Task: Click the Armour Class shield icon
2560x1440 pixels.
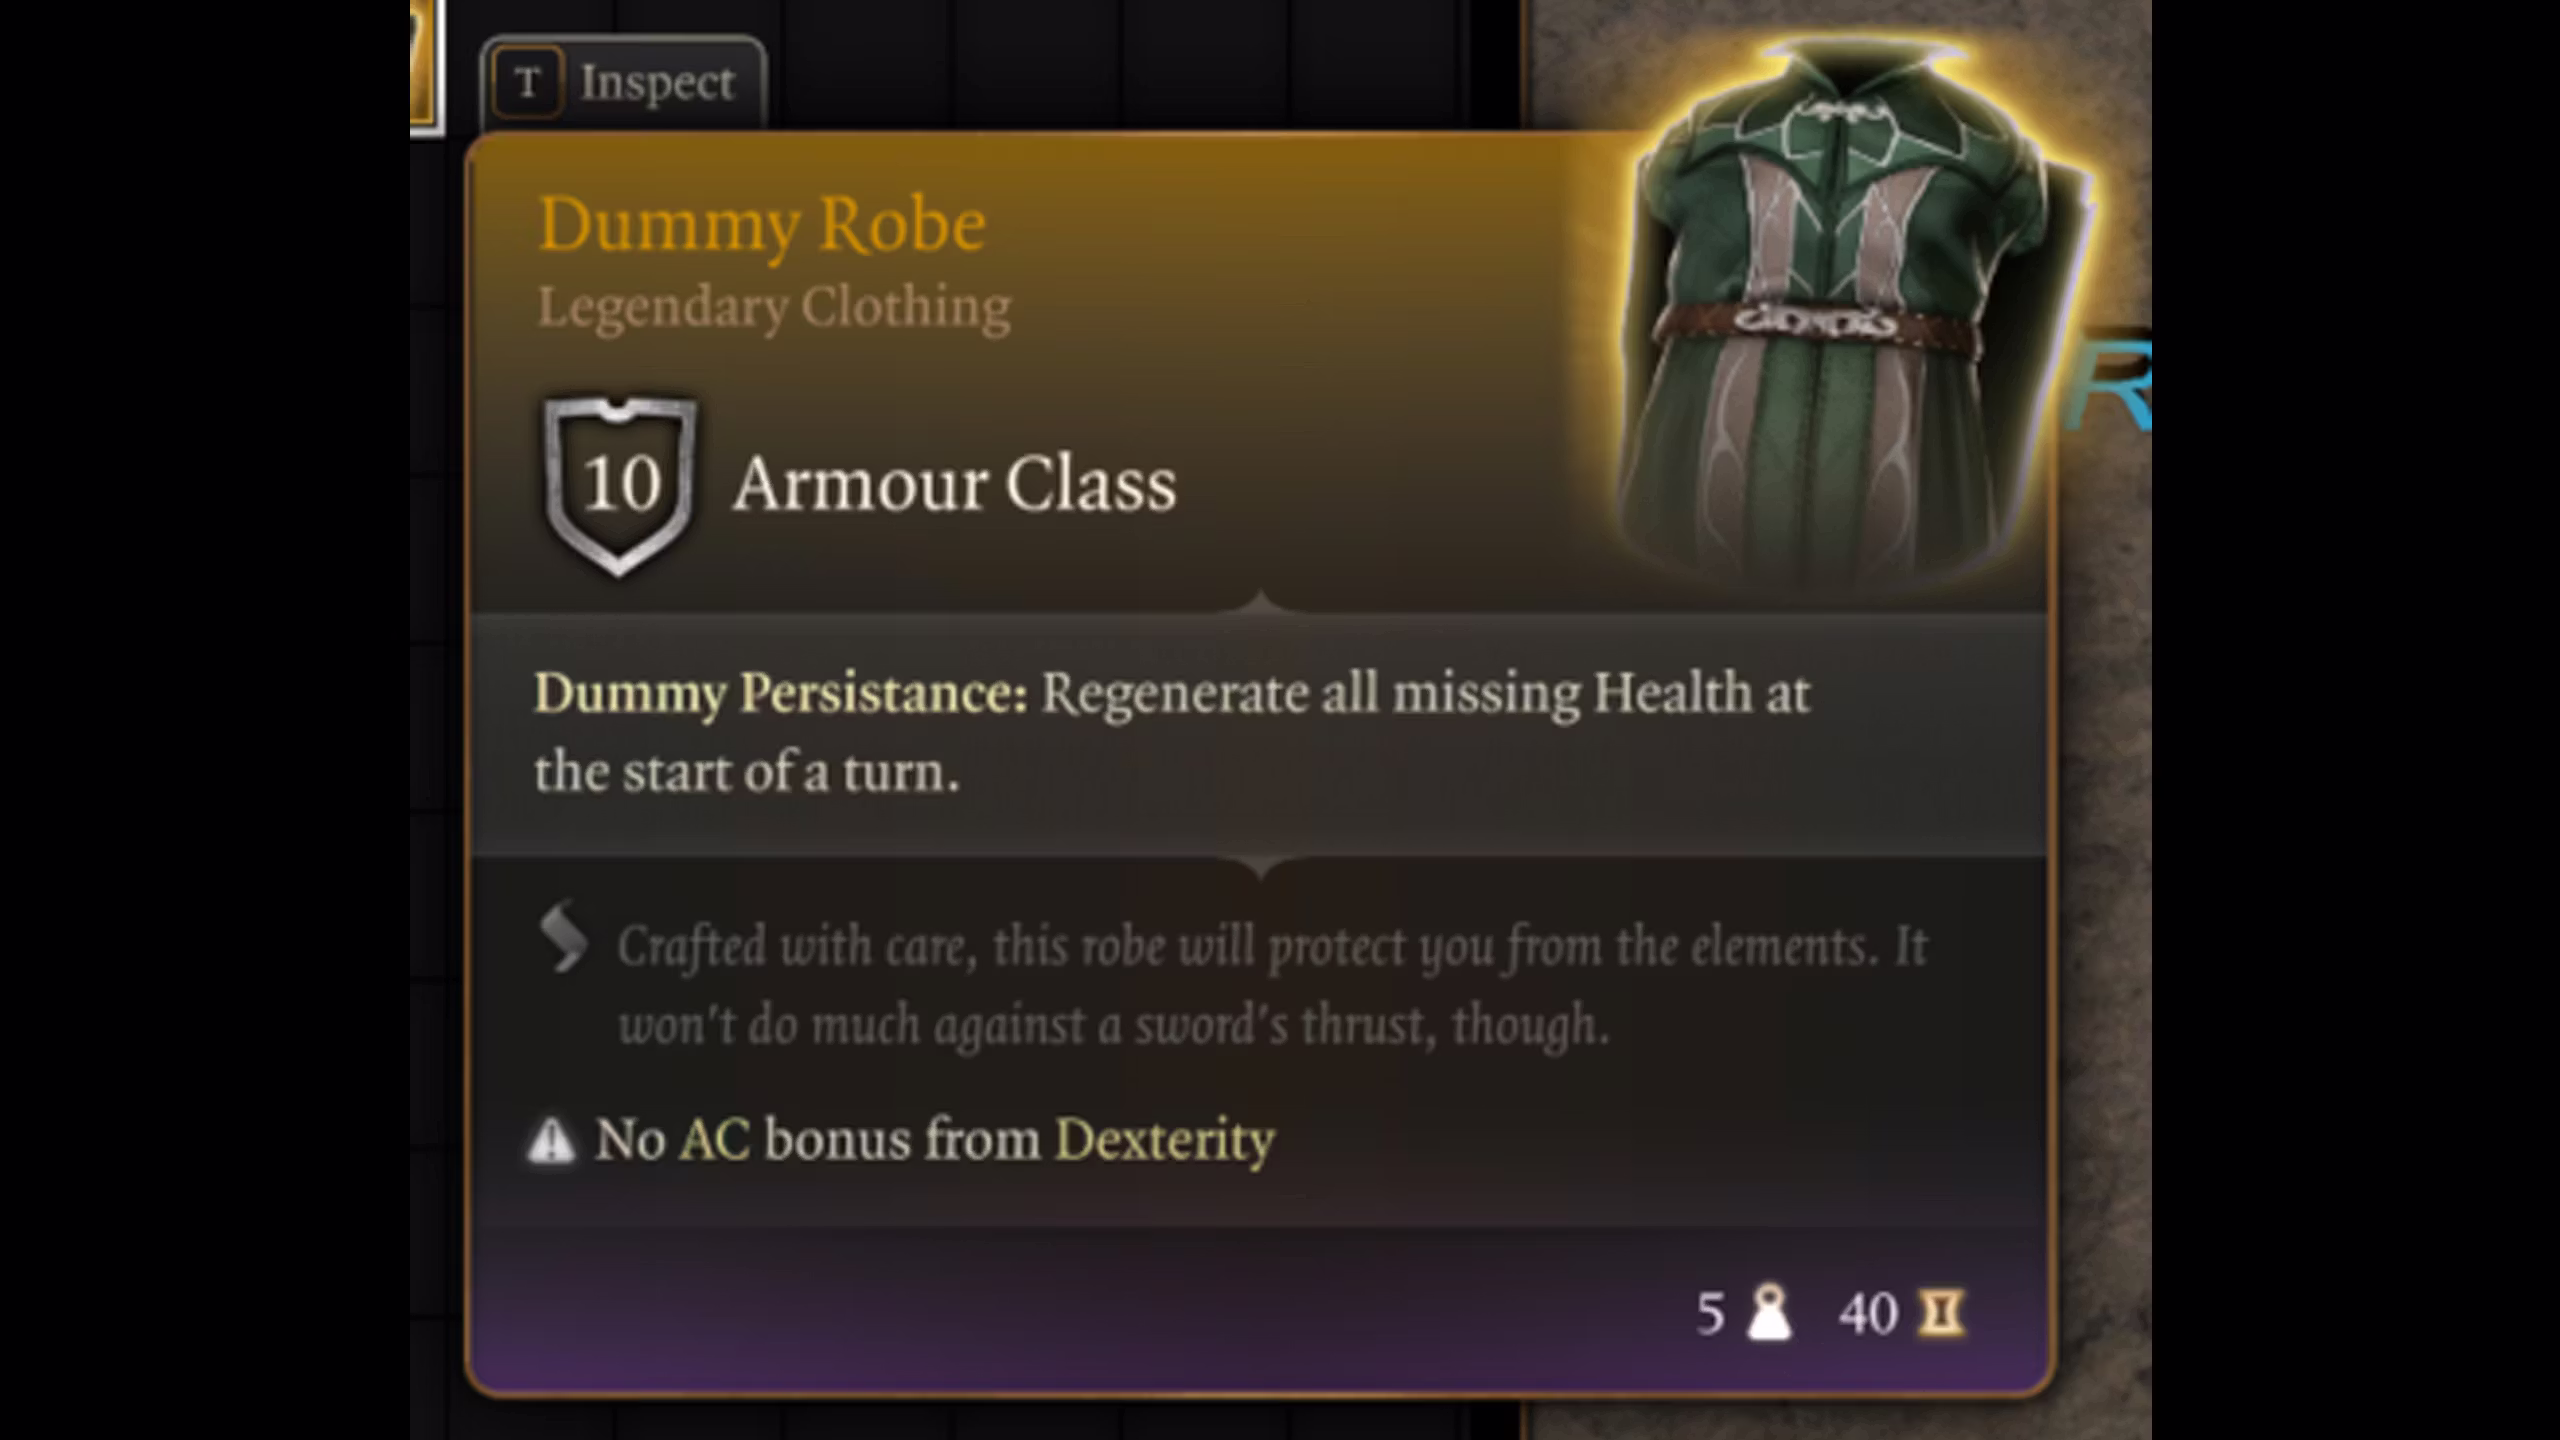Action: [x=620, y=486]
